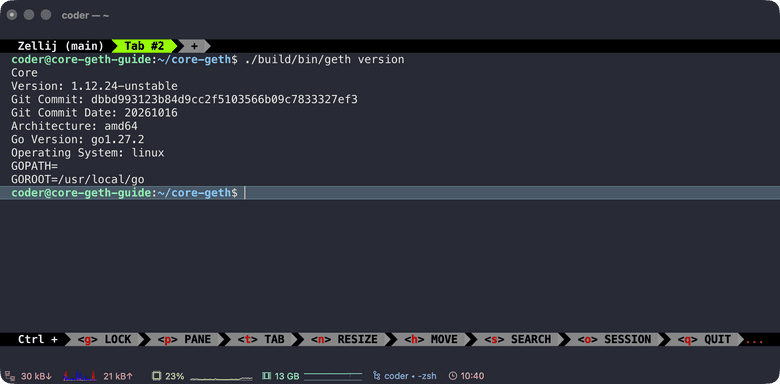780x384 pixels.
Task: Click the CPU chip icon
Action: [x=156, y=376]
